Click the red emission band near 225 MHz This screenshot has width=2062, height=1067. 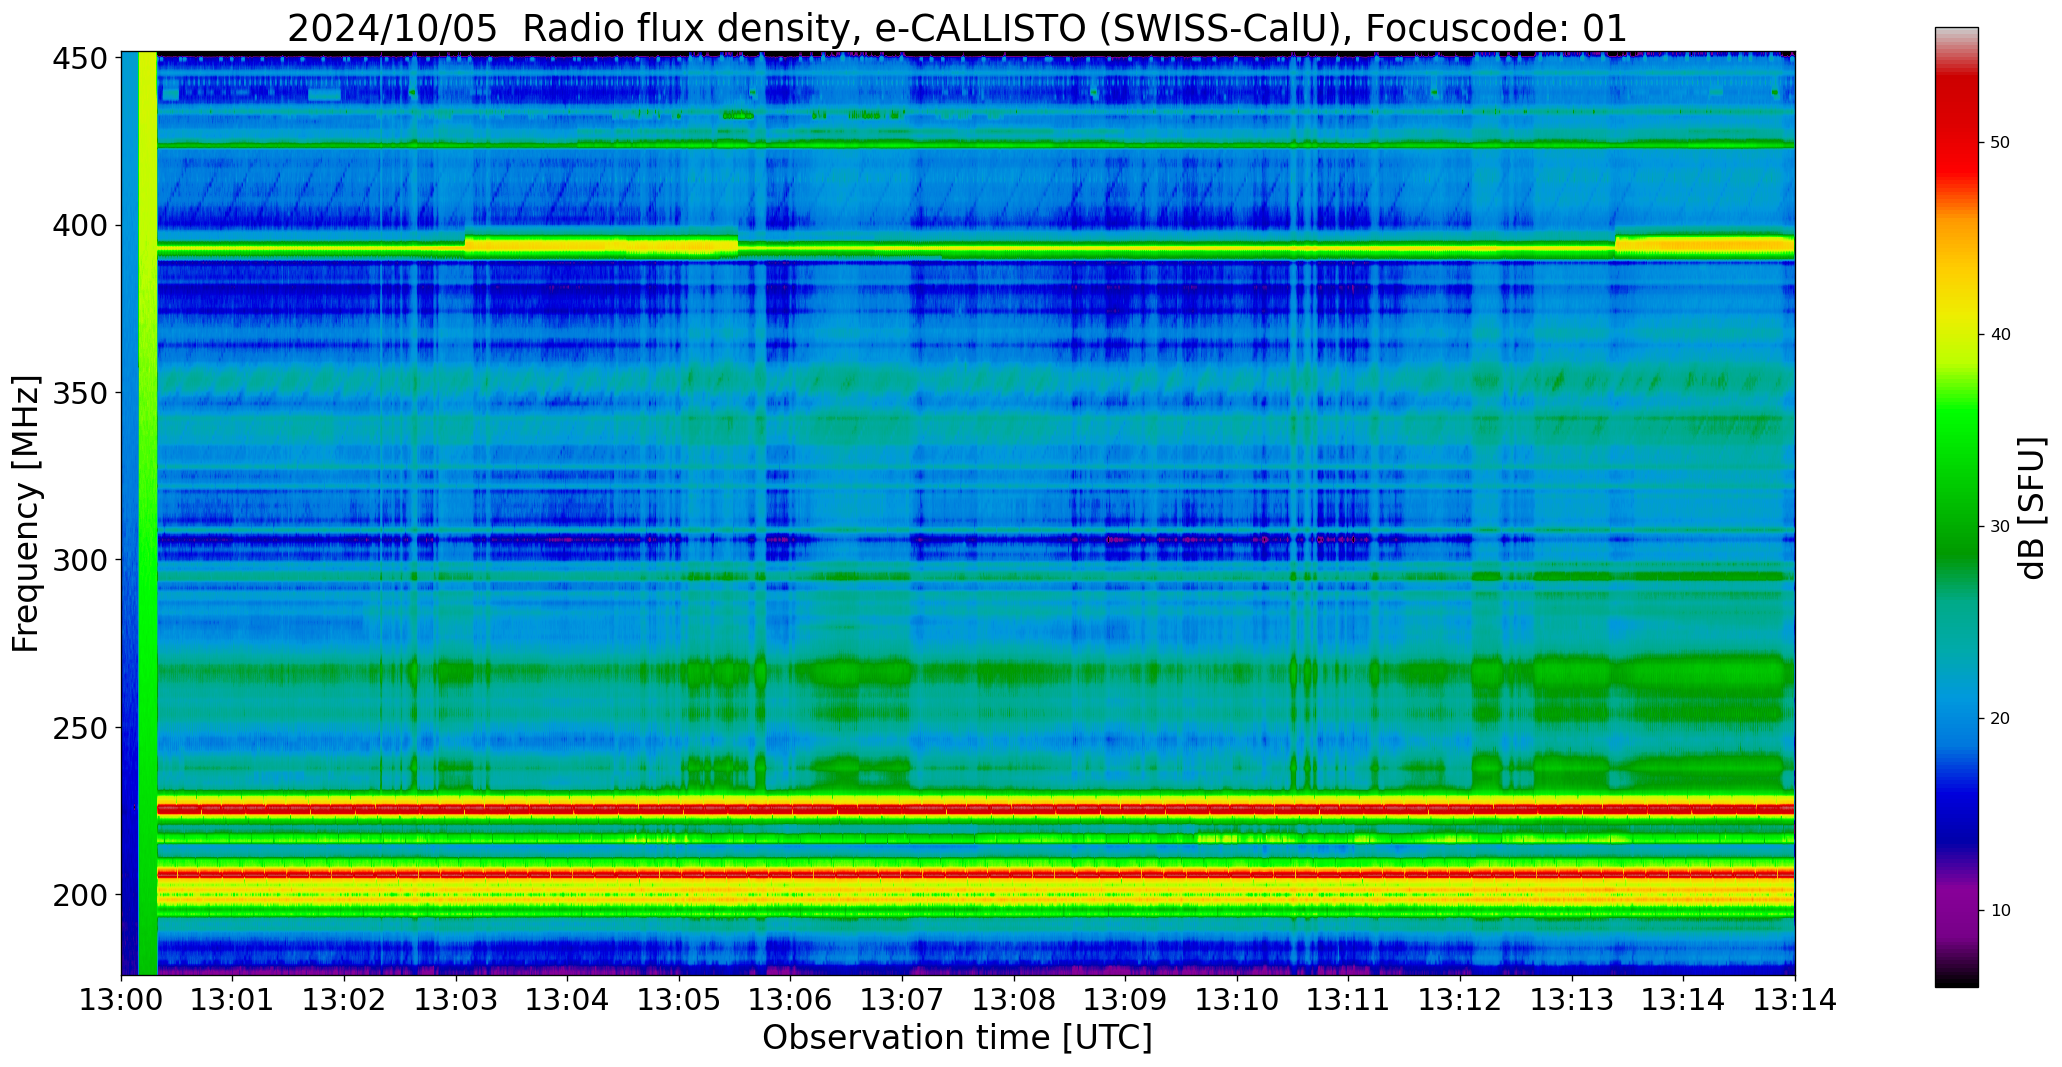point(976,808)
